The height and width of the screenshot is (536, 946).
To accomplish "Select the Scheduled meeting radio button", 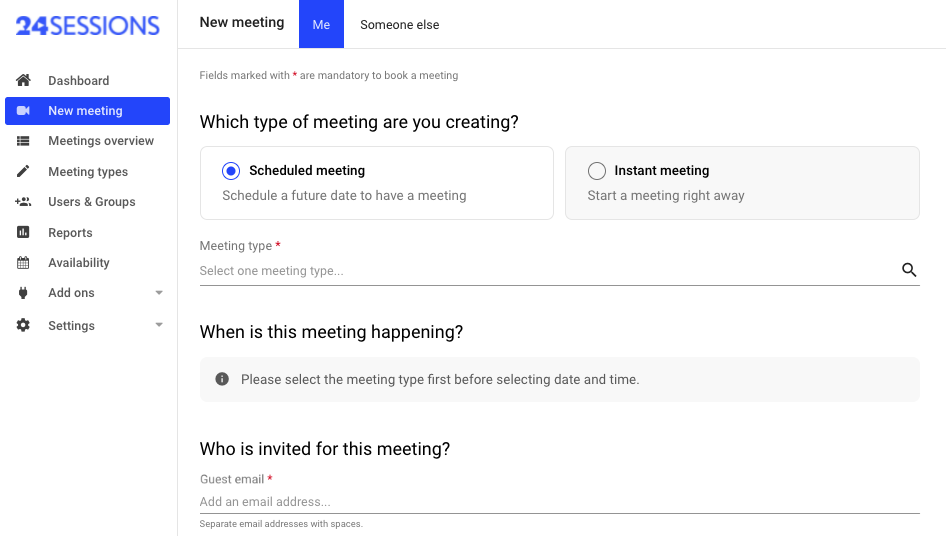I will tap(232, 171).
